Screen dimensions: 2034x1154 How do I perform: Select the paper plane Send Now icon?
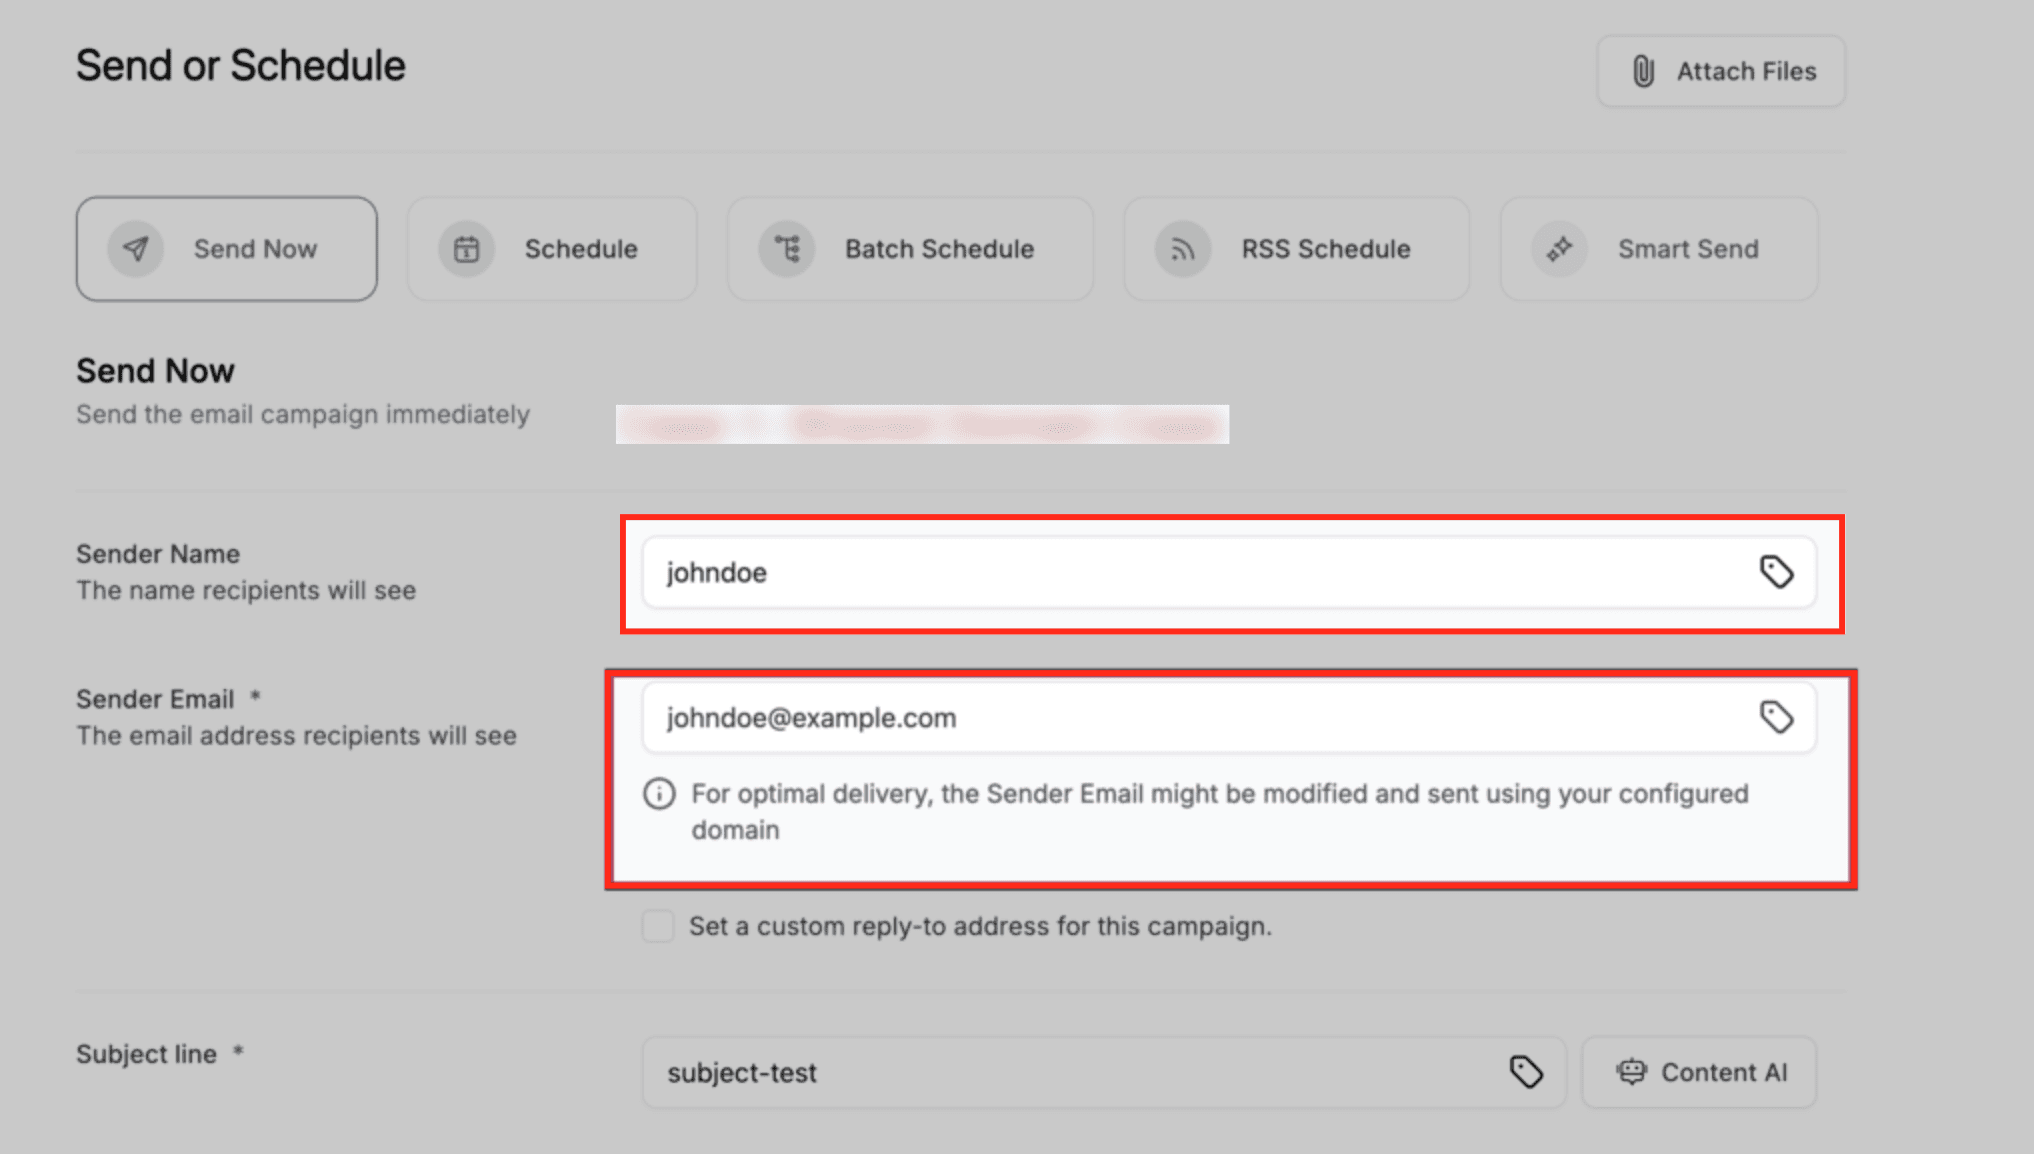point(137,249)
